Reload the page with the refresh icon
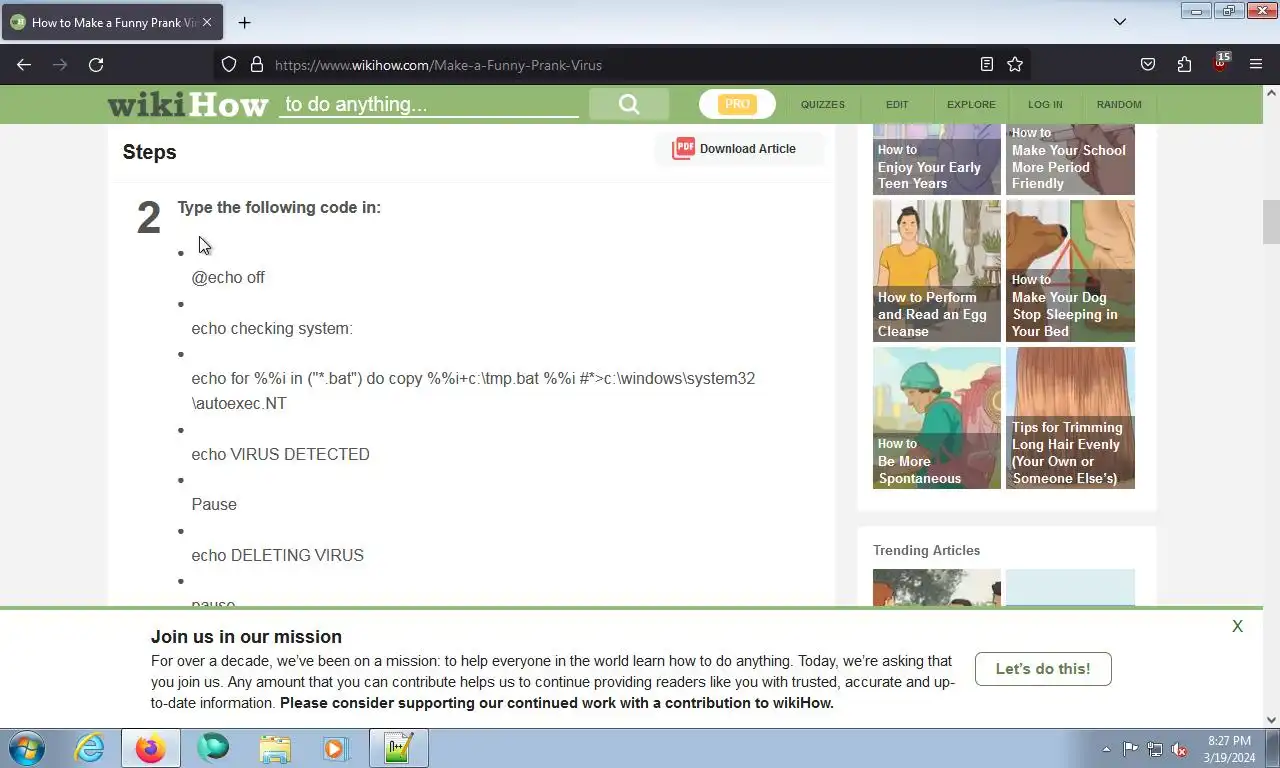This screenshot has height=768, width=1280. (96, 65)
